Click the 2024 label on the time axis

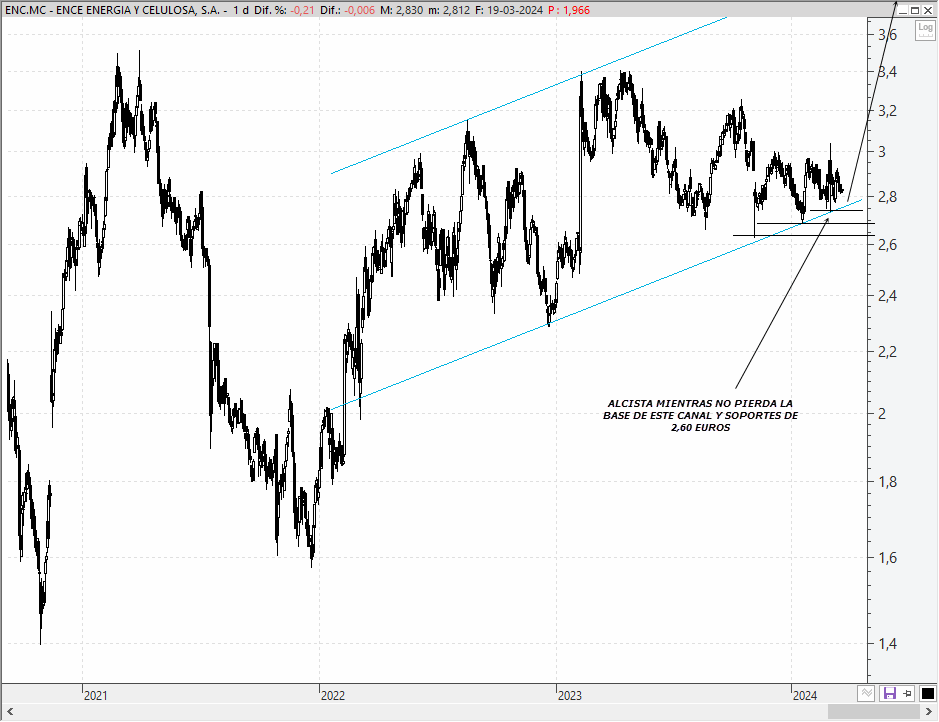tap(805, 695)
